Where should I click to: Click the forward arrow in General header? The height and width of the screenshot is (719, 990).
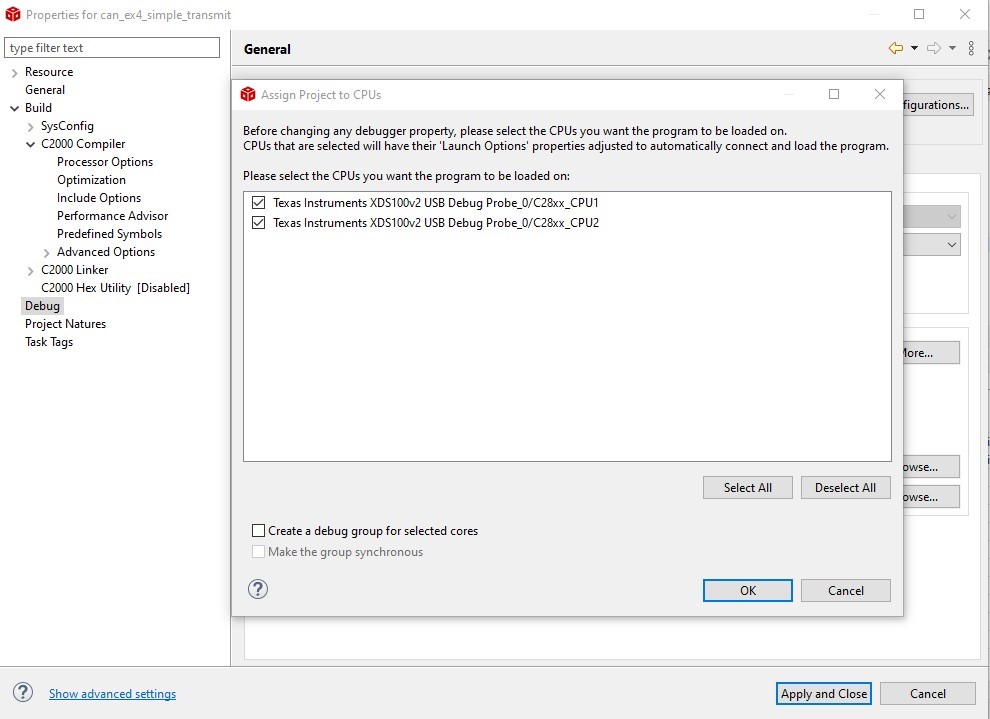coord(934,48)
